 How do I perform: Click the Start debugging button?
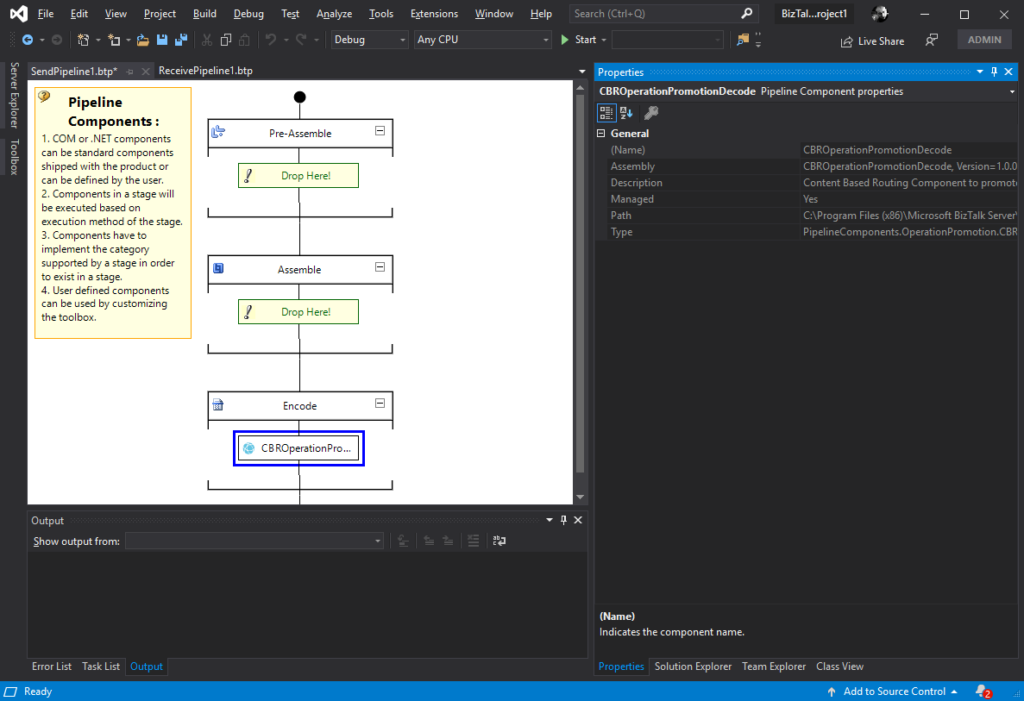coord(578,40)
